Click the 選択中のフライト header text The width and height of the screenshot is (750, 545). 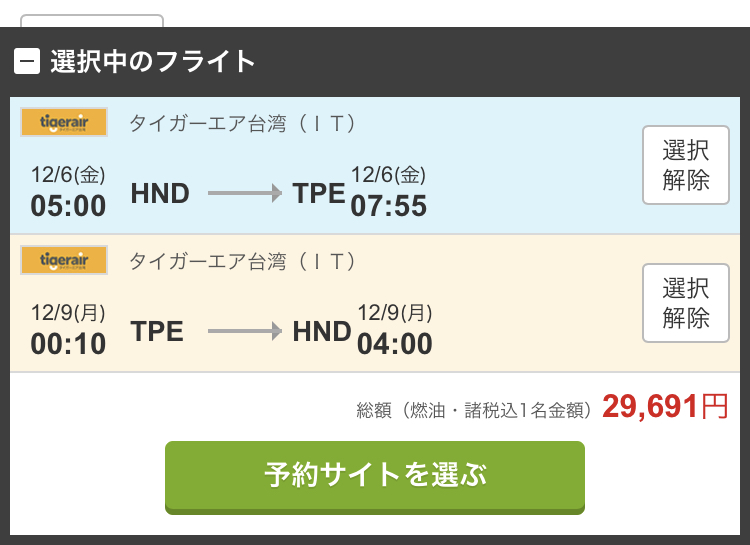[x=153, y=61]
